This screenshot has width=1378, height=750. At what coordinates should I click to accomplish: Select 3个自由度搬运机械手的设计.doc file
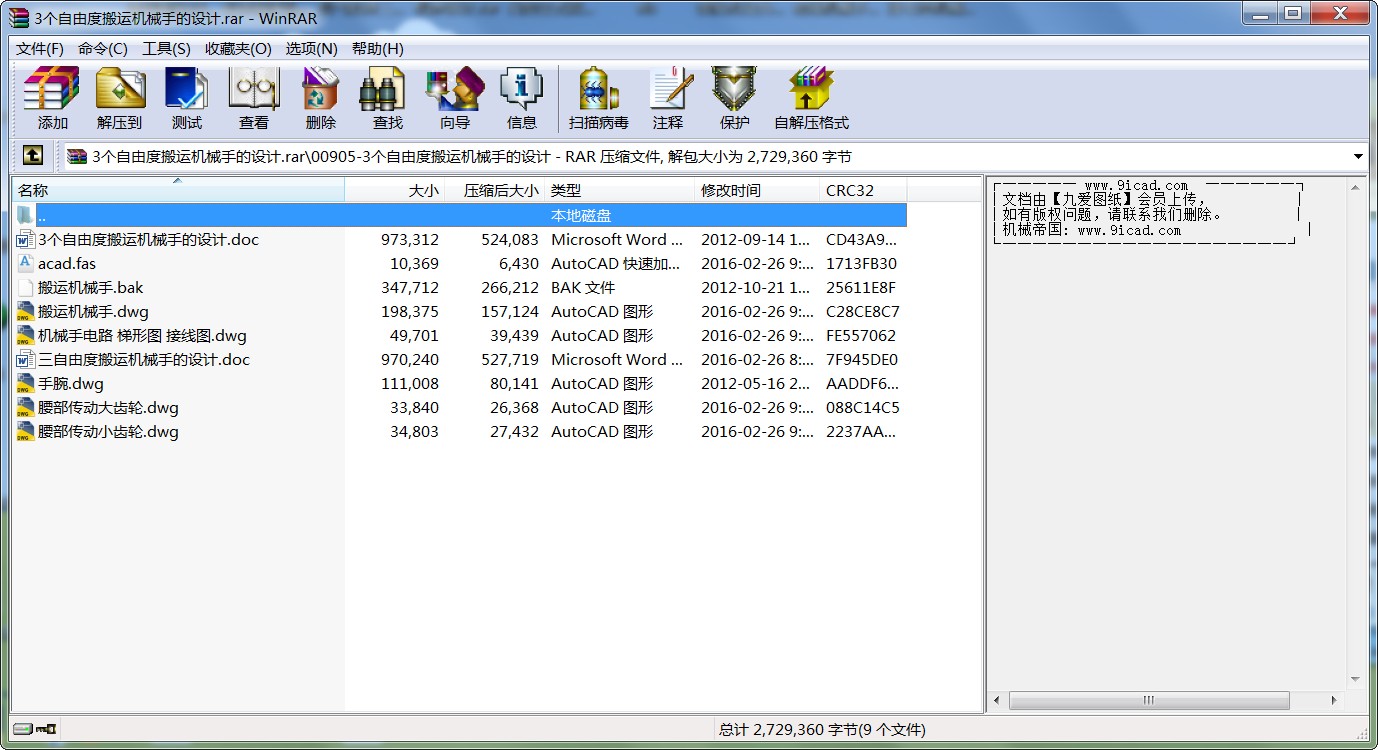coord(148,240)
